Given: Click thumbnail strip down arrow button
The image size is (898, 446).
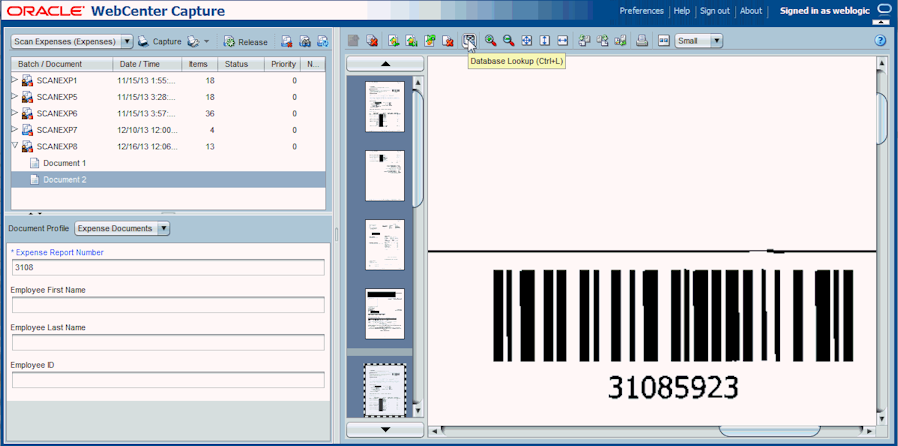Looking at the screenshot, I should click(x=385, y=430).
